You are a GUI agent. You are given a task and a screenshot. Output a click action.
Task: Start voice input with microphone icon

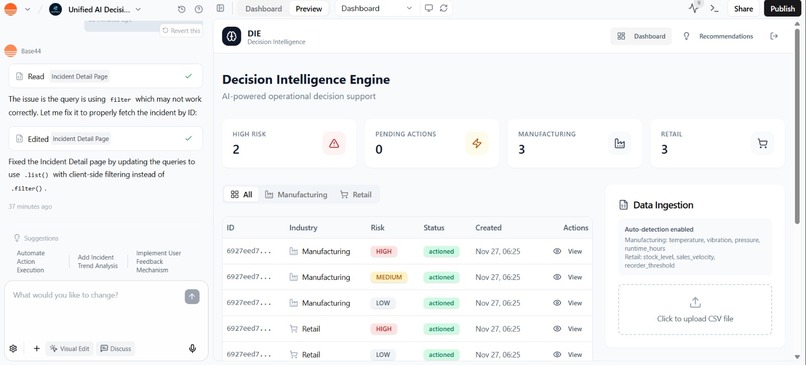192,349
